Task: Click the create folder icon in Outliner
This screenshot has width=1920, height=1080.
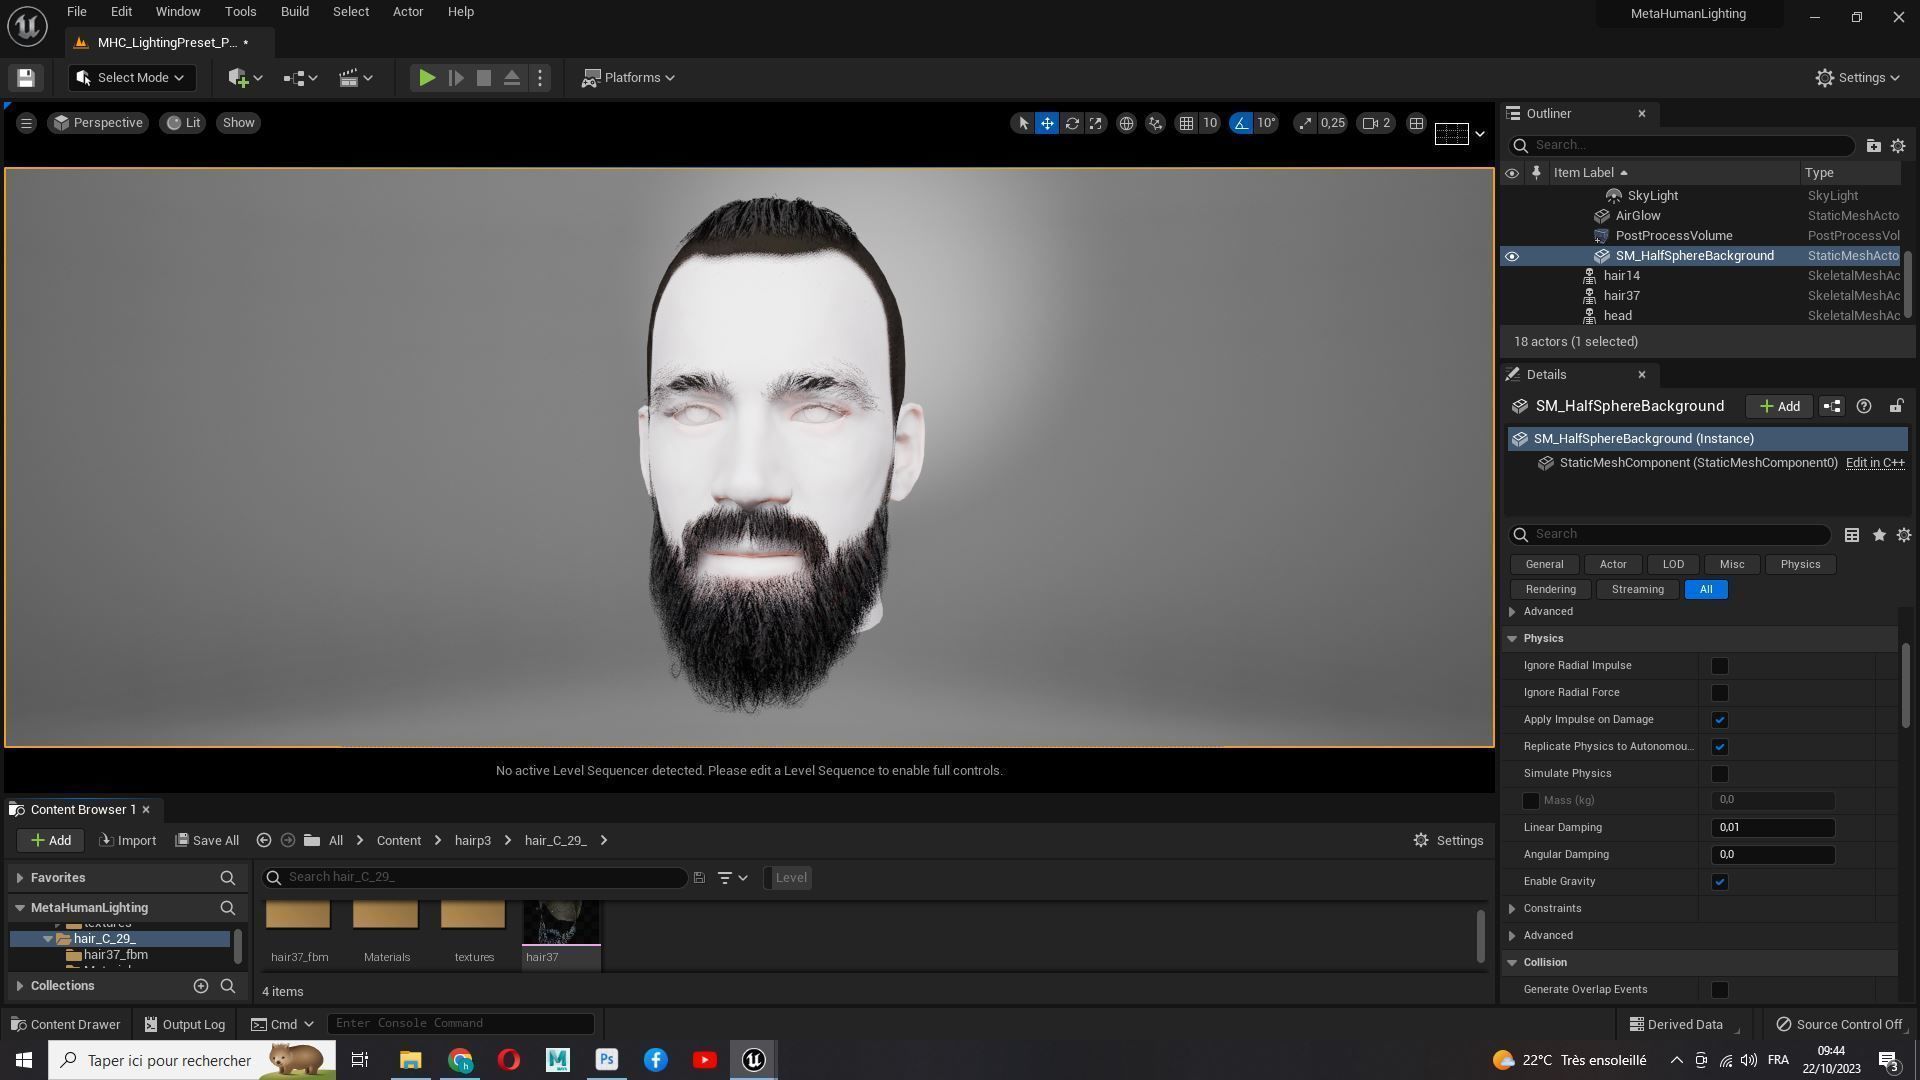Action: 1873,146
